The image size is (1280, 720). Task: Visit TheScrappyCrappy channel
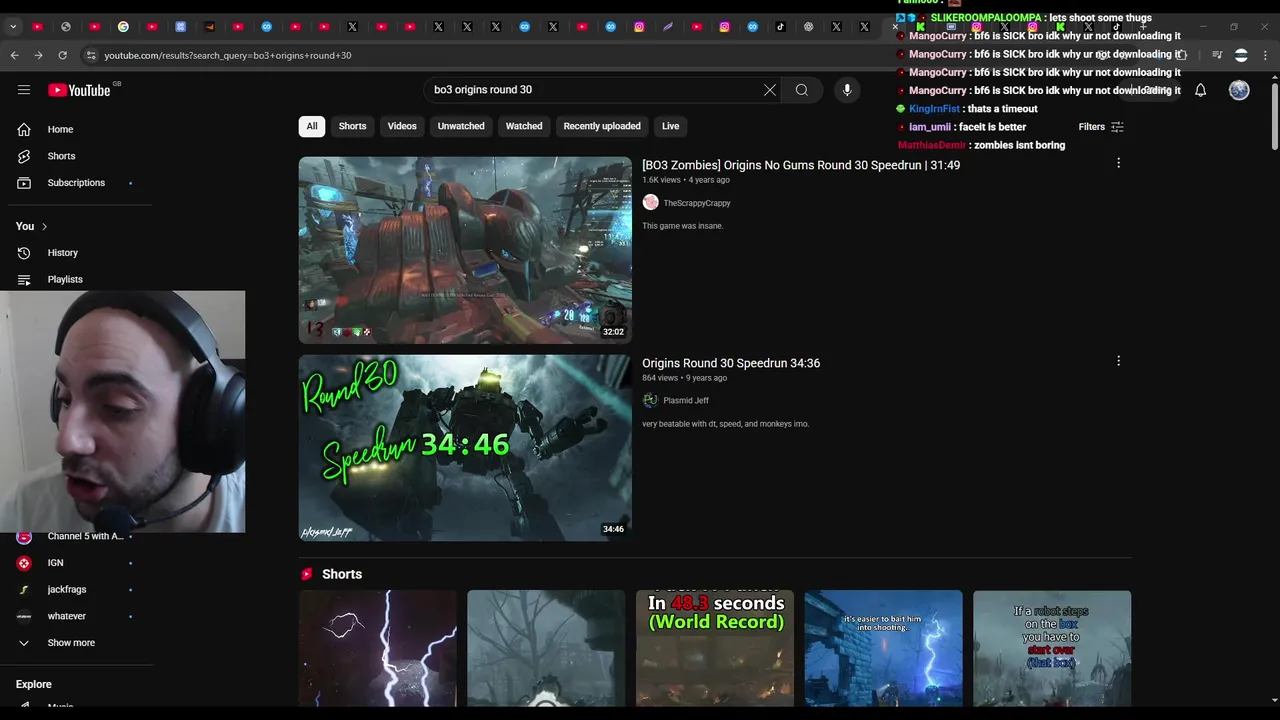point(697,203)
